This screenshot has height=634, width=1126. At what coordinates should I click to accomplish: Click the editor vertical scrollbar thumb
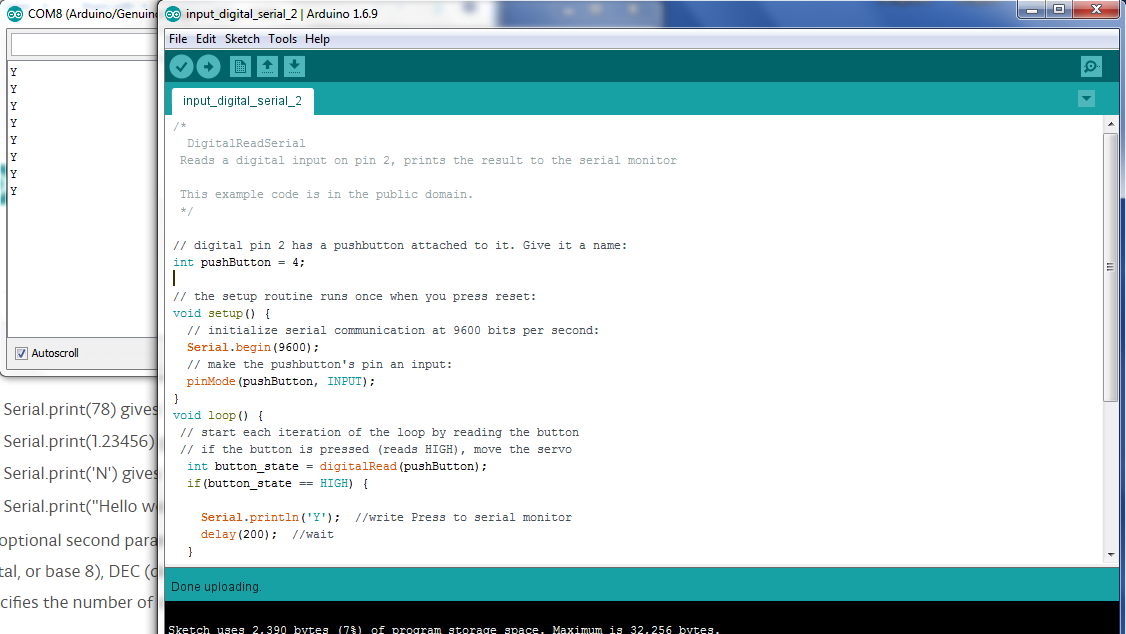1111,267
